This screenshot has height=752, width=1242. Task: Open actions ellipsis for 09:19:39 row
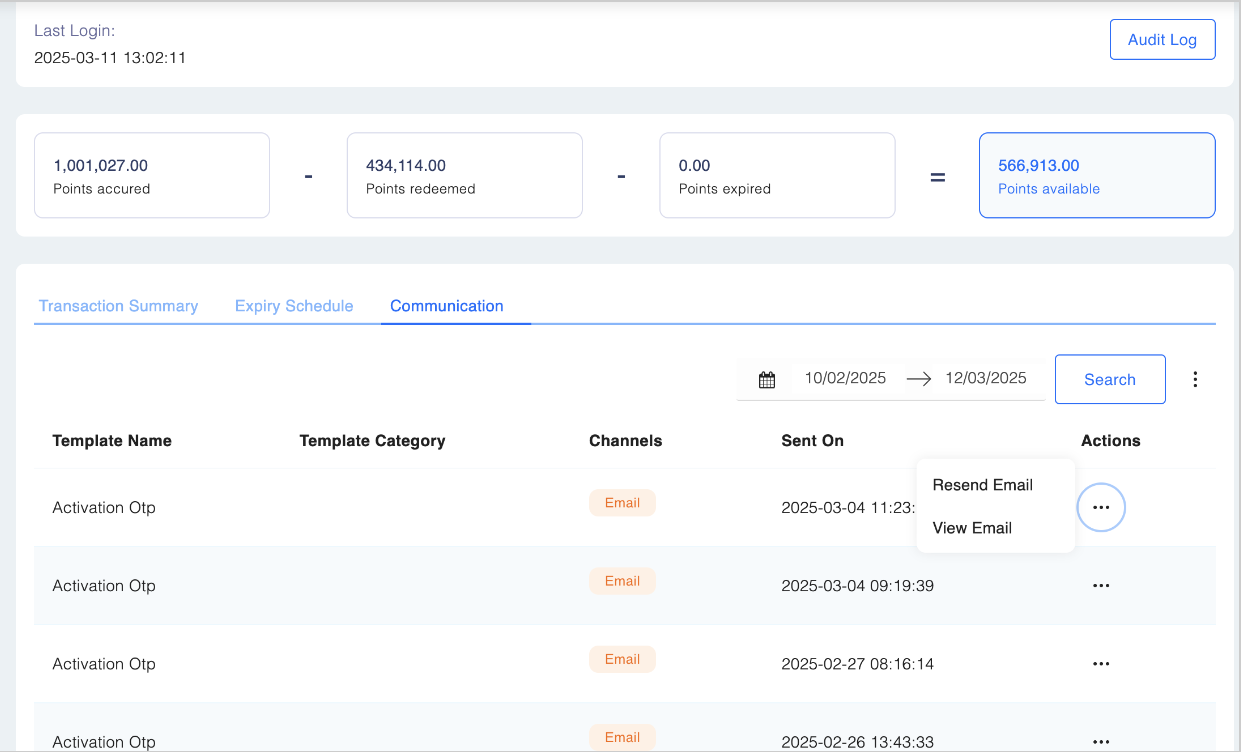point(1101,586)
